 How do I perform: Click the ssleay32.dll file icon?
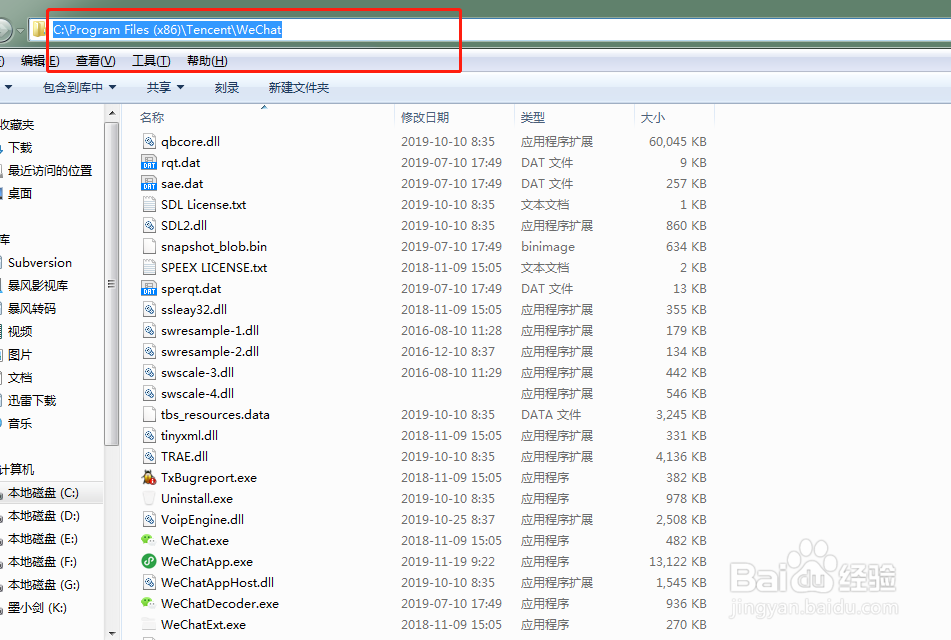click(149, 309)
